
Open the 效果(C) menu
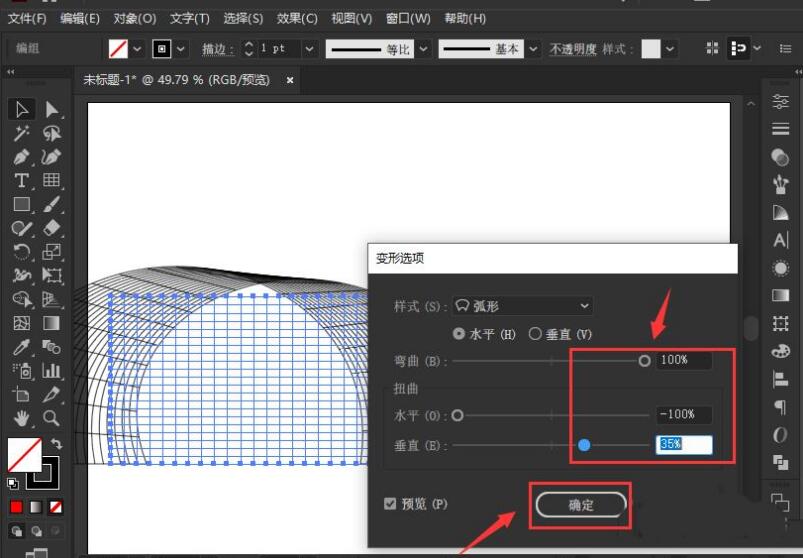click(296, 18)
